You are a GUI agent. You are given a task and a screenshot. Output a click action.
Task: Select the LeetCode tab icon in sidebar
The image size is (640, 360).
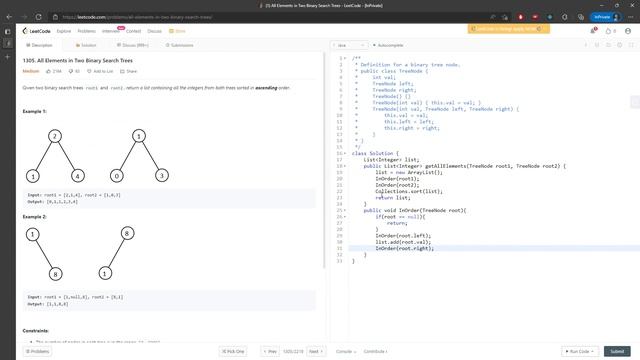point(8,43)
